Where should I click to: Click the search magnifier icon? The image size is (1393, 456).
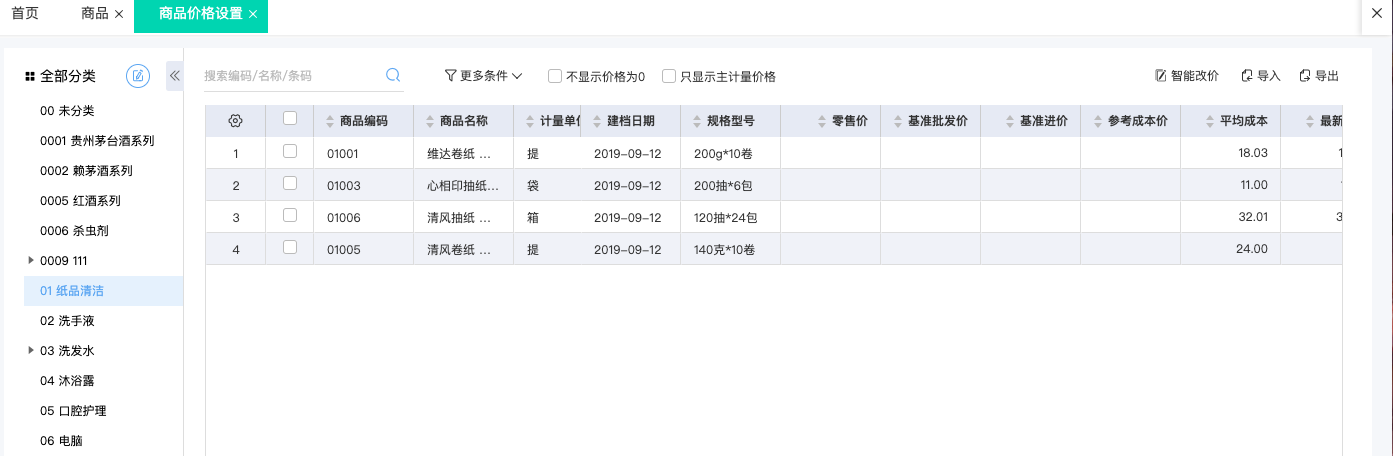393,75
